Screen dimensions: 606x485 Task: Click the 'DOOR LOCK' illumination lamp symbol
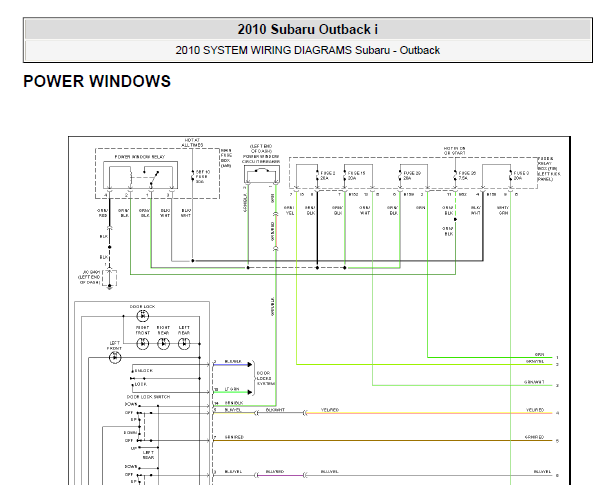(143, 316)
